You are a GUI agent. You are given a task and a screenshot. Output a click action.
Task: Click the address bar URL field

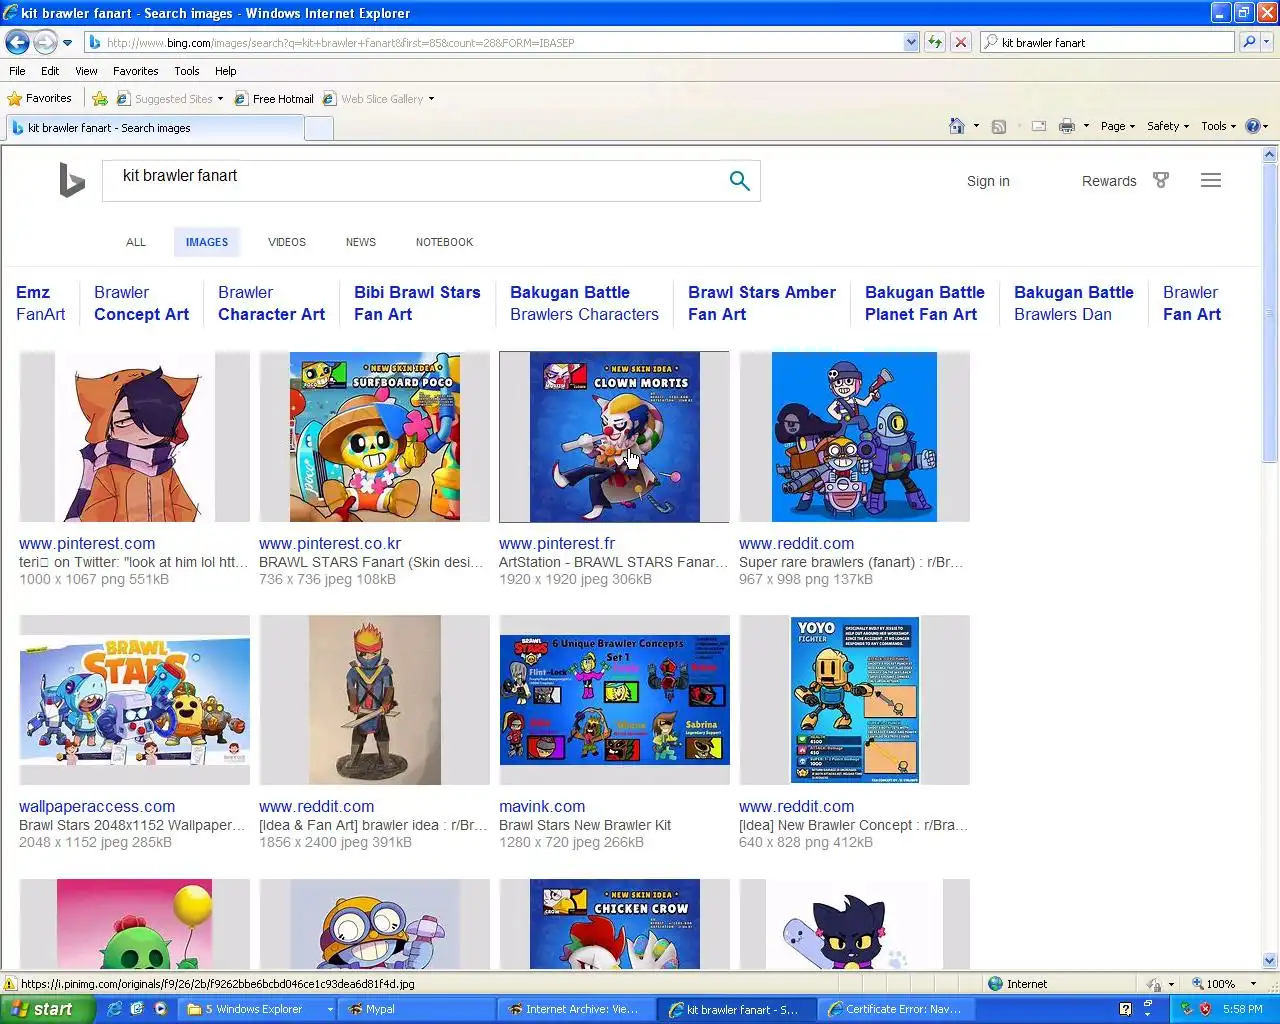point(494,43)
